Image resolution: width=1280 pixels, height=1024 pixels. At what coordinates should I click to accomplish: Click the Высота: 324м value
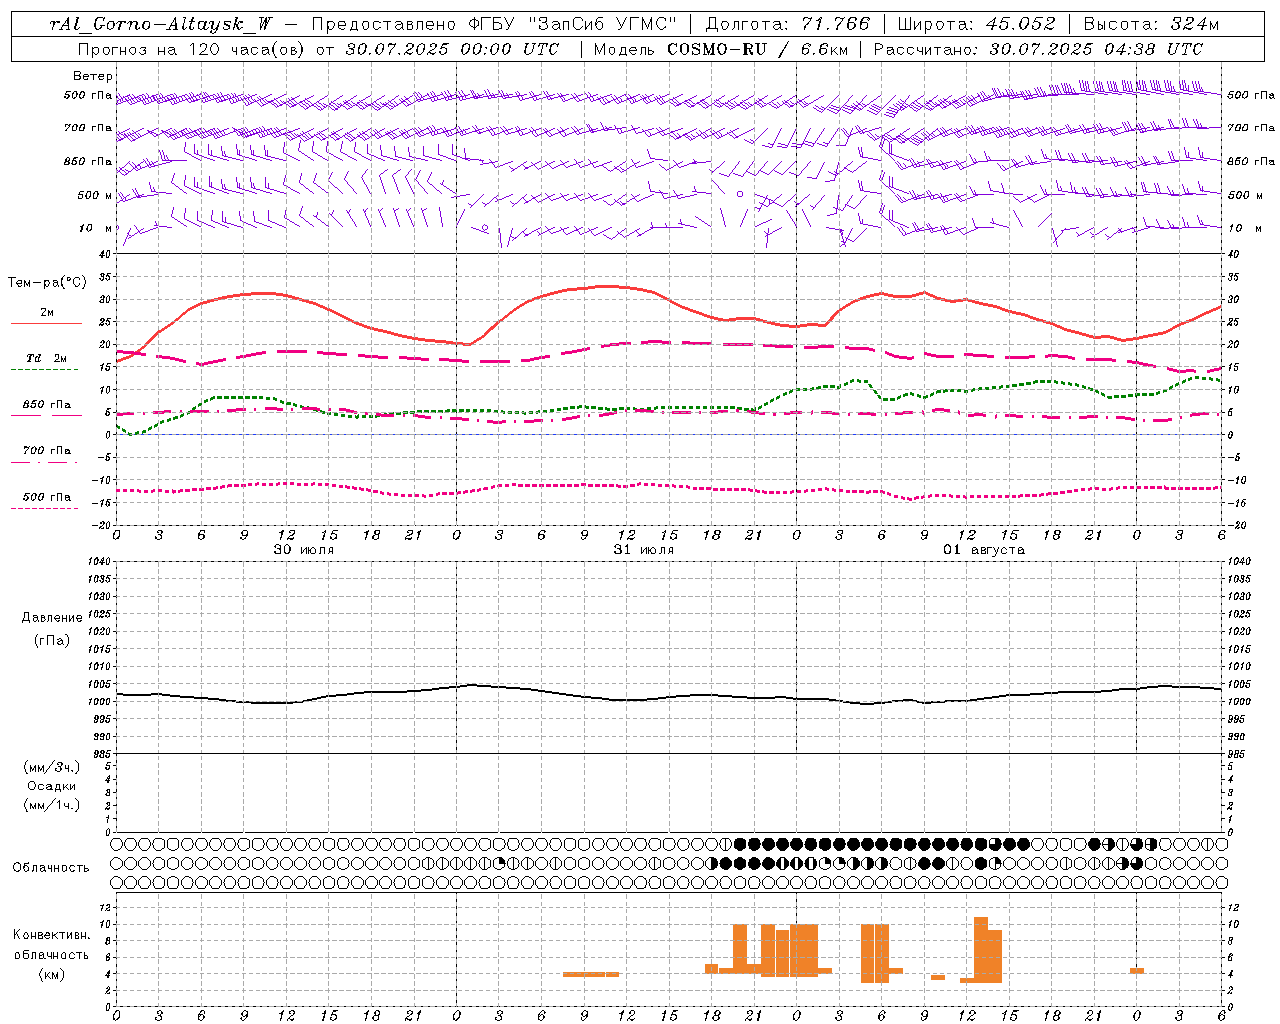click(x=1151, y=24)
